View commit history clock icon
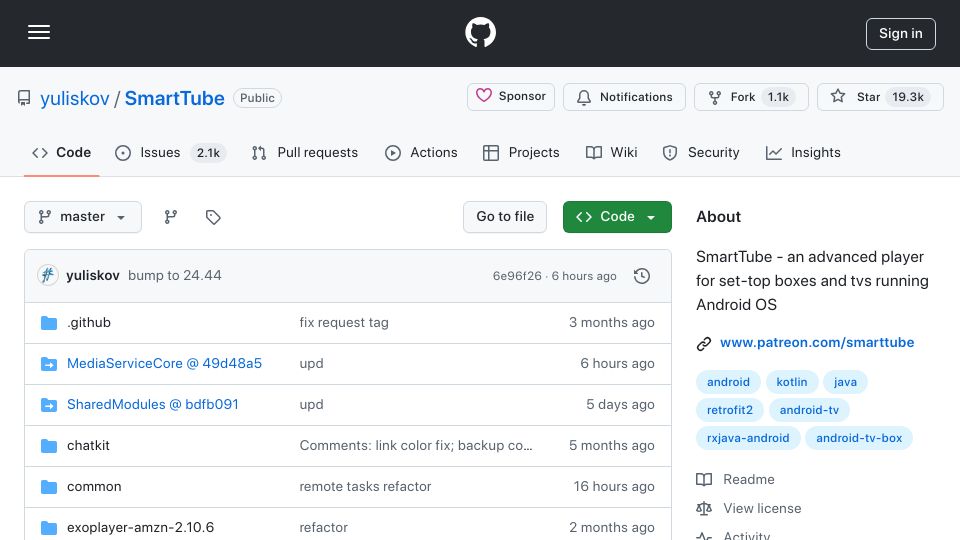 point(642,276)
